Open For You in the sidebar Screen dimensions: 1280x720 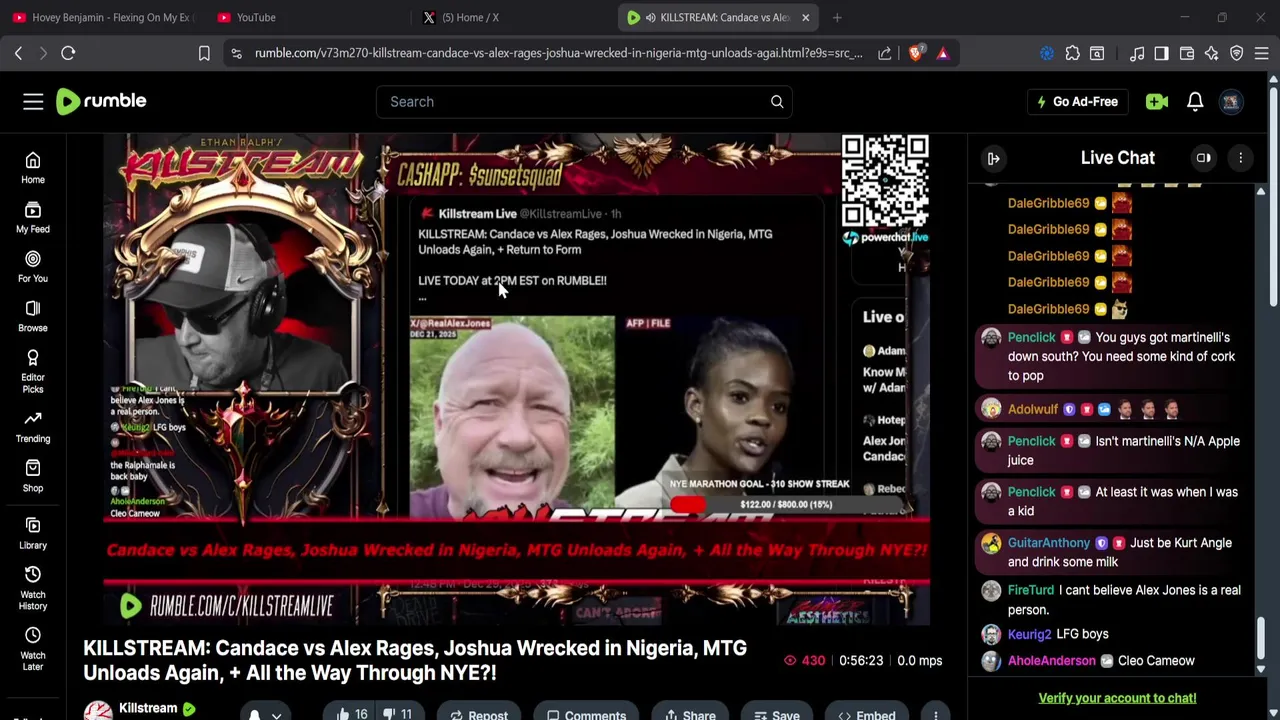(x=33, y=267)
